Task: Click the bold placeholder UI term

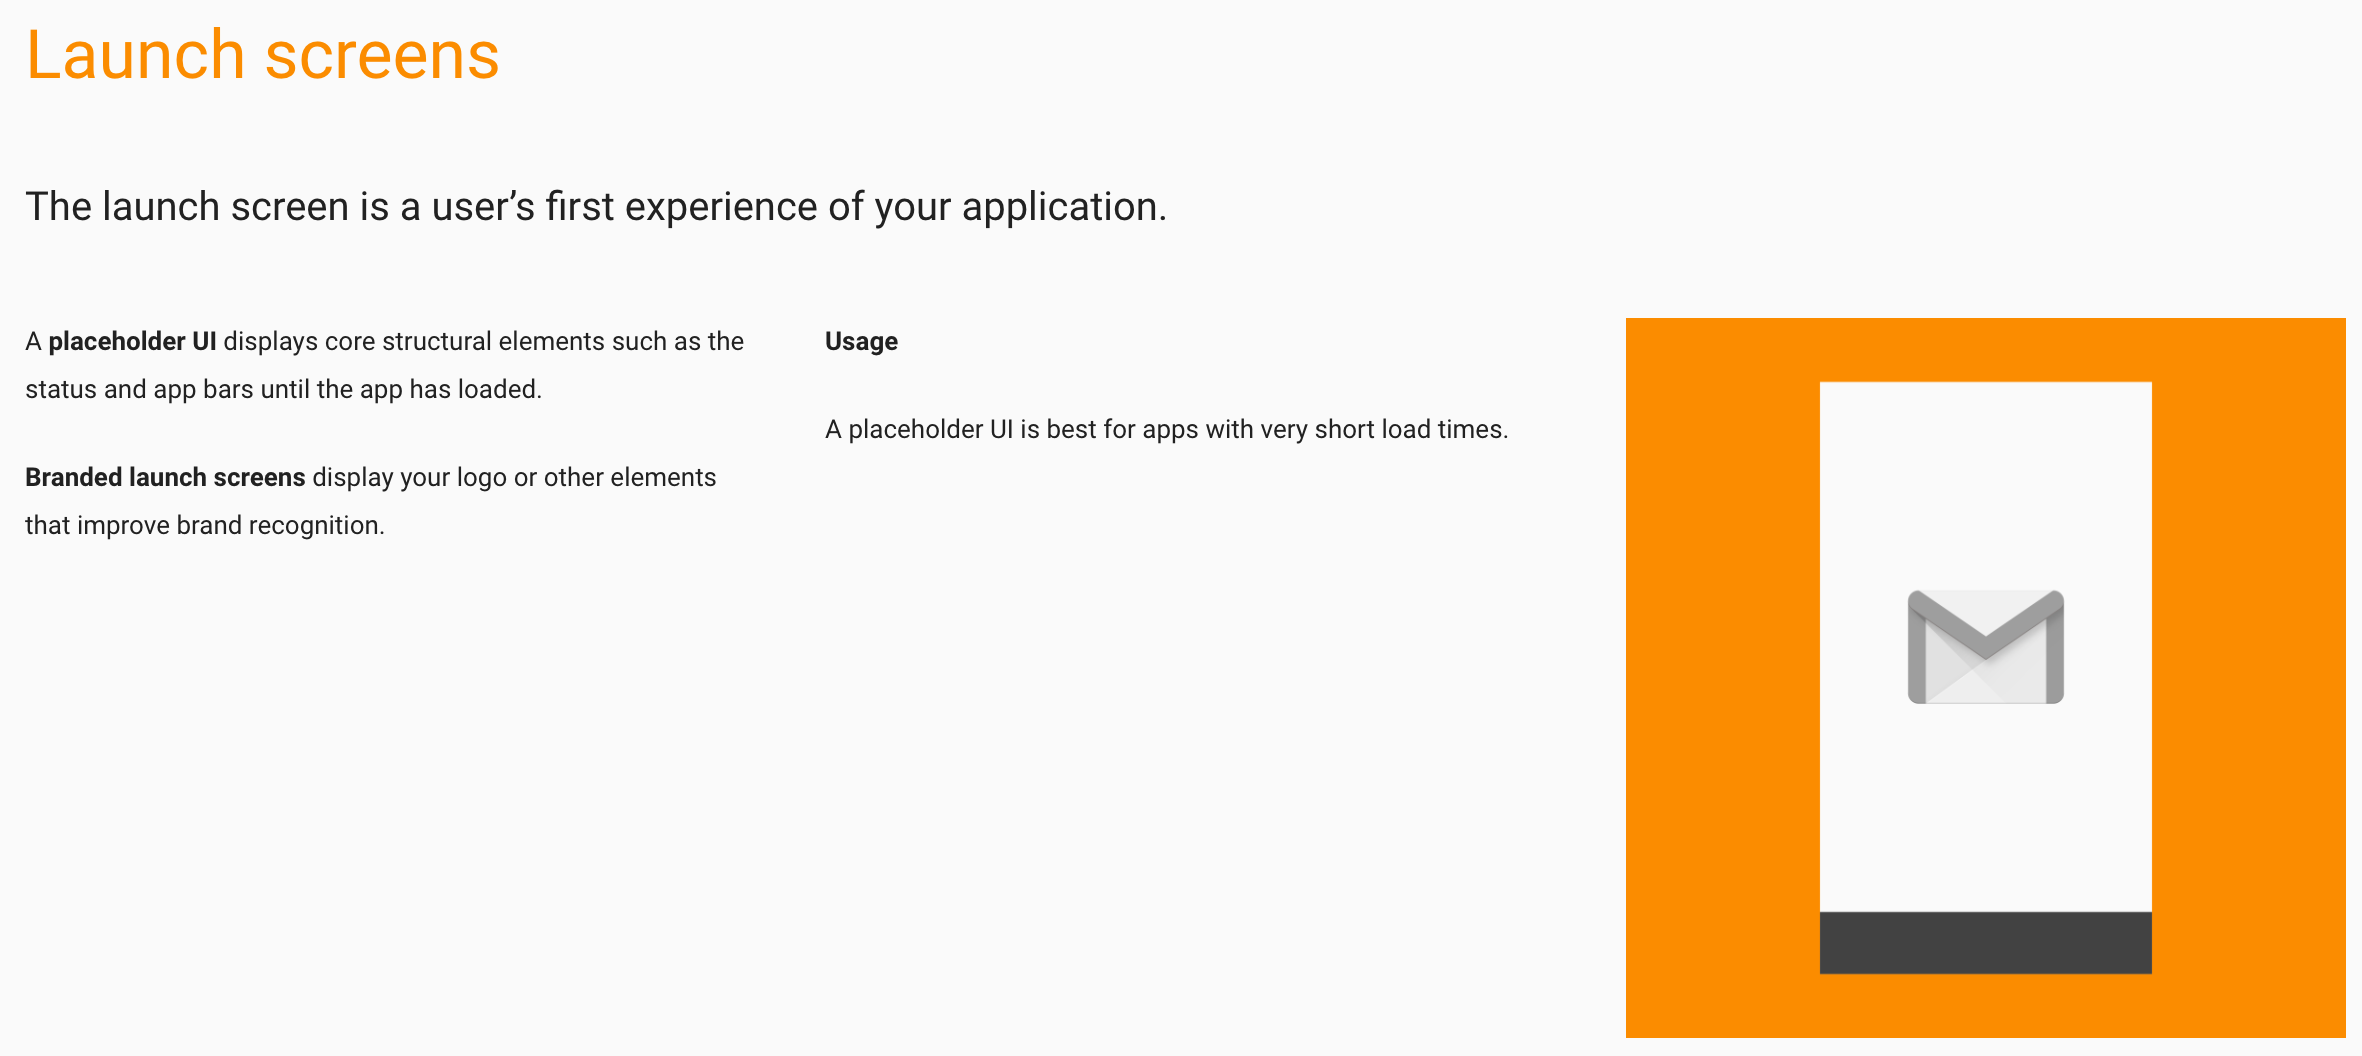Action: coord(132,342)
